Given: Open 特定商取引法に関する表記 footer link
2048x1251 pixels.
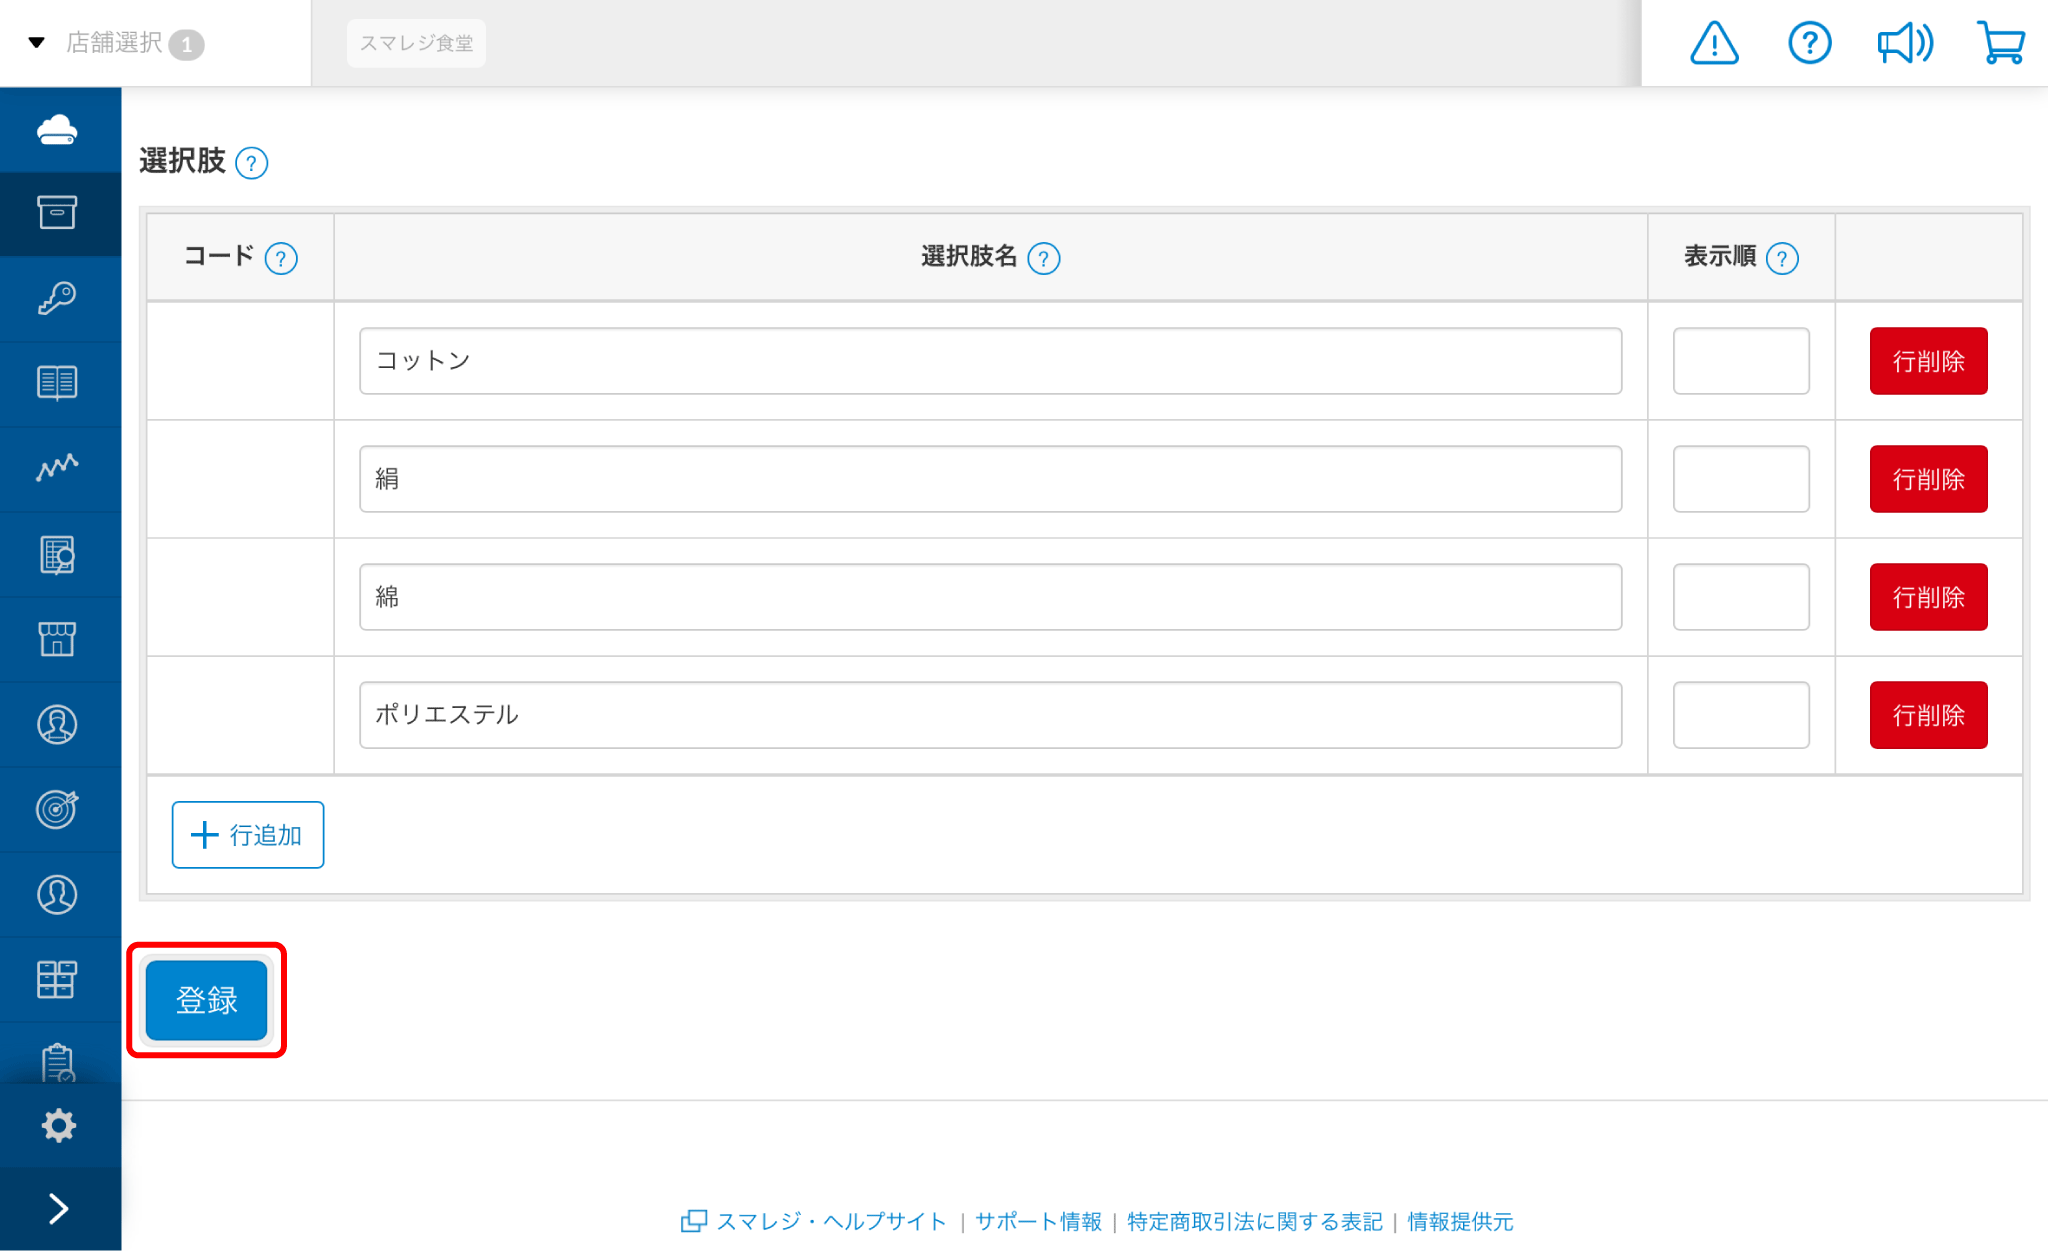Looking at the screenshot, I should coord(1254,1221).
